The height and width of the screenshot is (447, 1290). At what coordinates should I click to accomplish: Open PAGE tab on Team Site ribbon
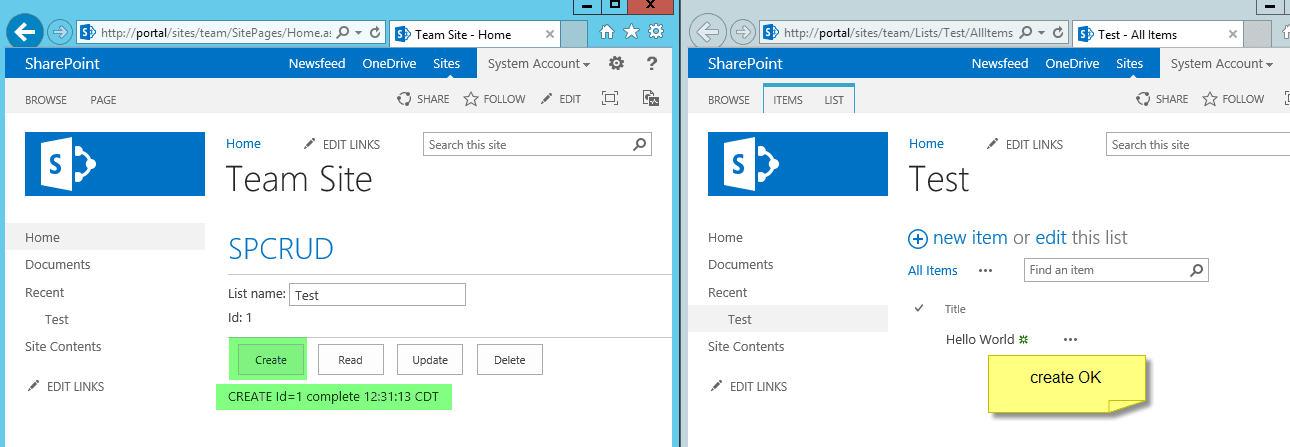103,100
